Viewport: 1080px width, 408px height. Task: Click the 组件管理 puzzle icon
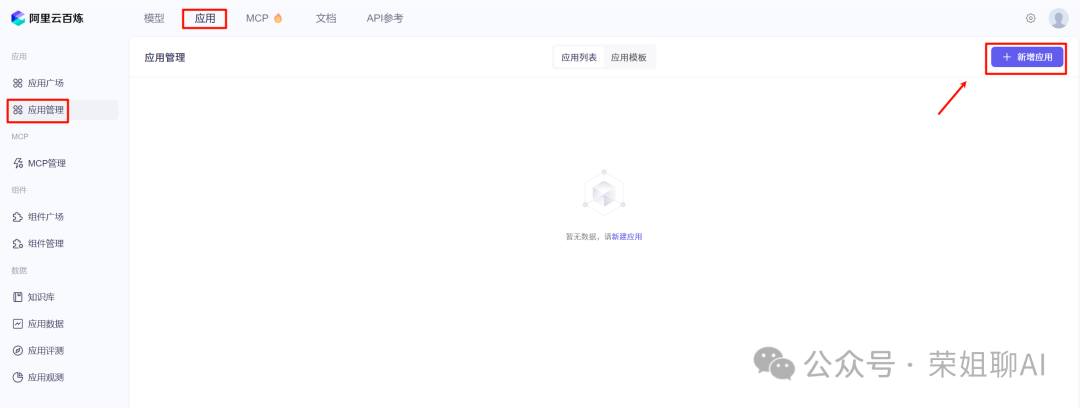coord(18,244)
